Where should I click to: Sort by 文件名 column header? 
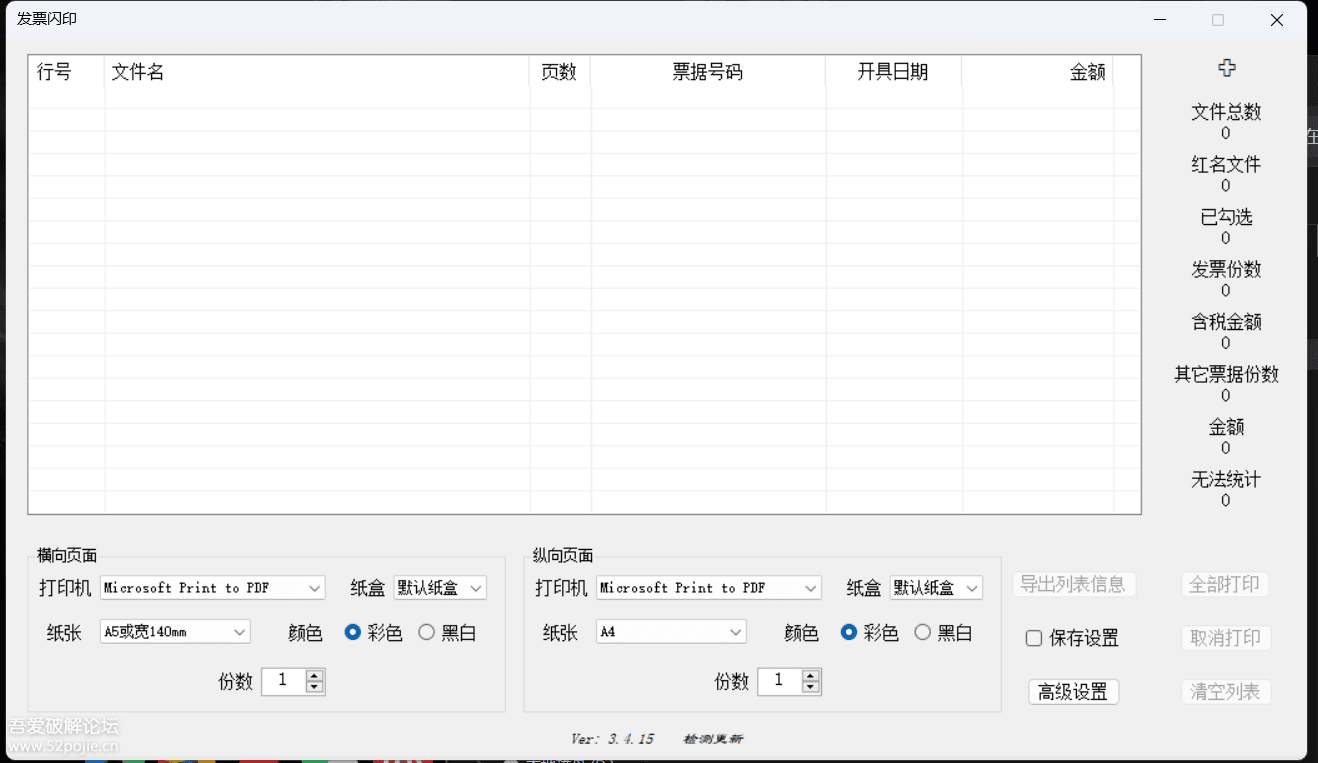point(316,72)
